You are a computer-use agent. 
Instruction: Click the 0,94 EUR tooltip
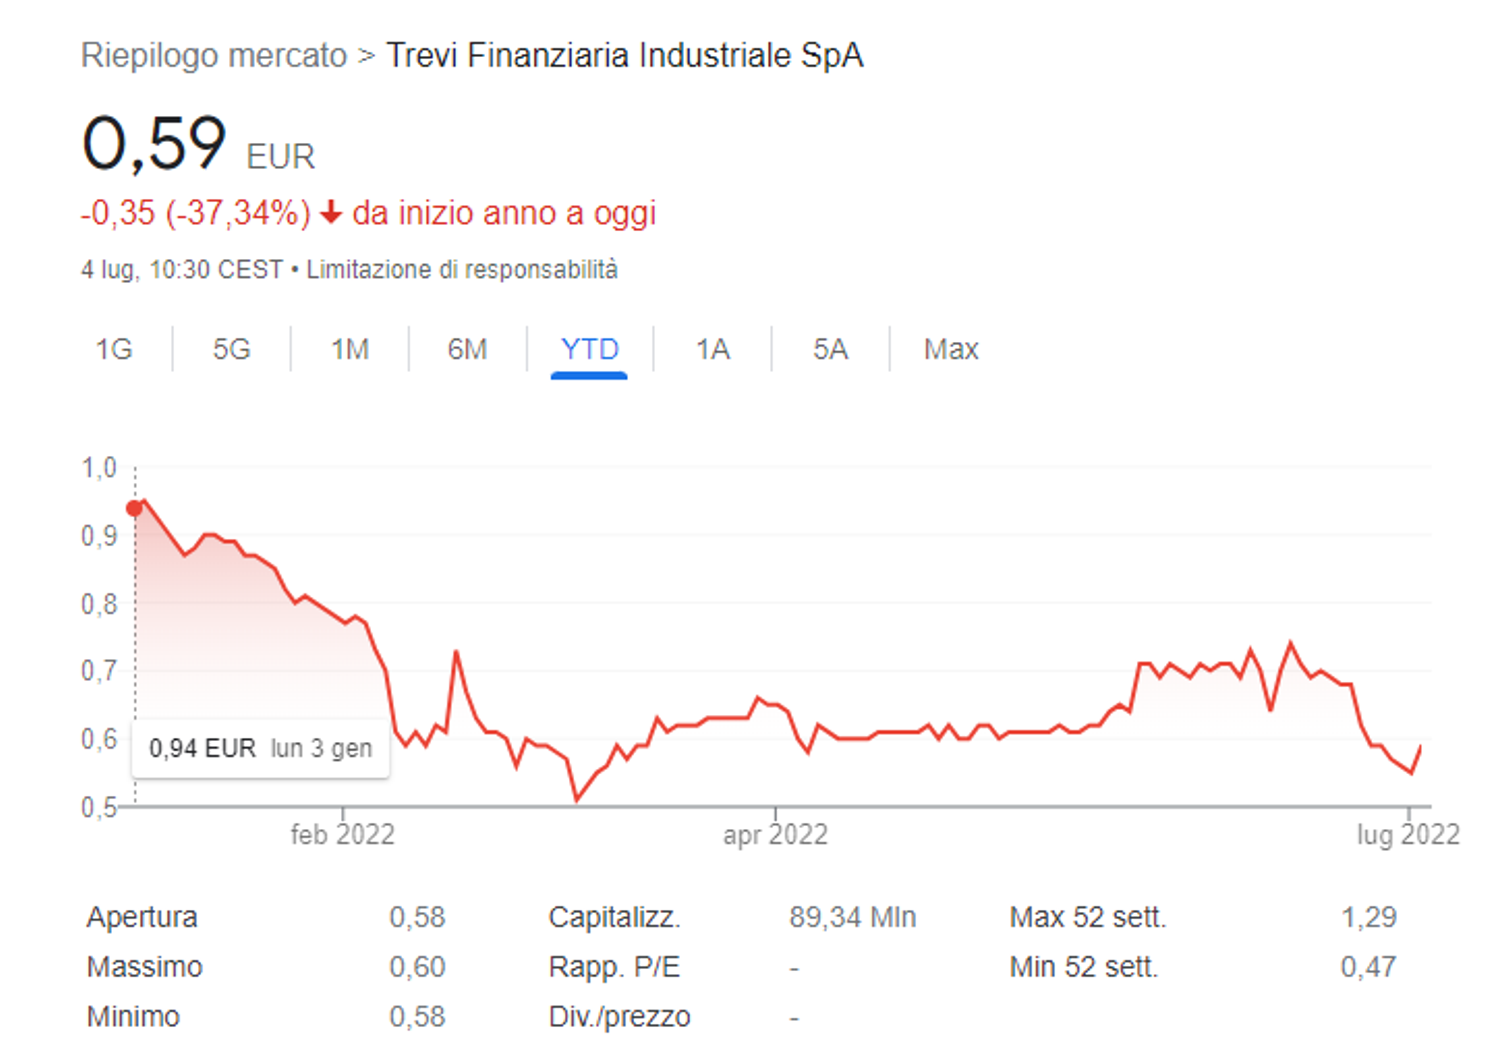(x=260, y=747)
